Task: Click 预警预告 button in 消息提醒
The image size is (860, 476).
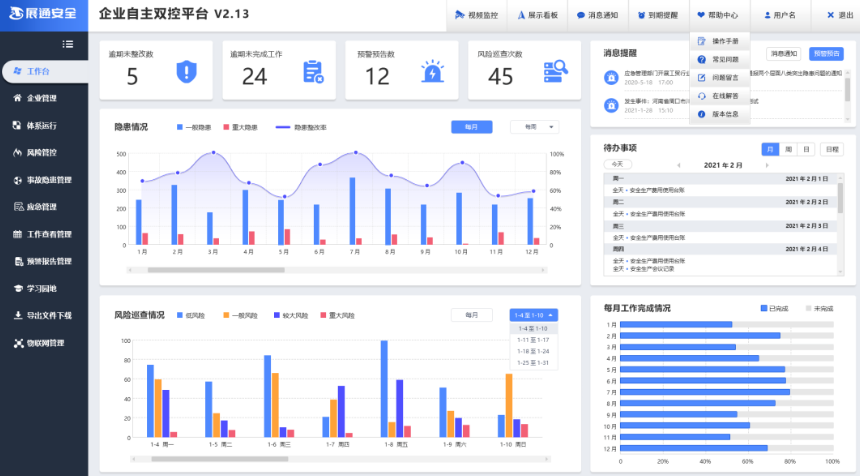Action: click(x=826, y=54)
